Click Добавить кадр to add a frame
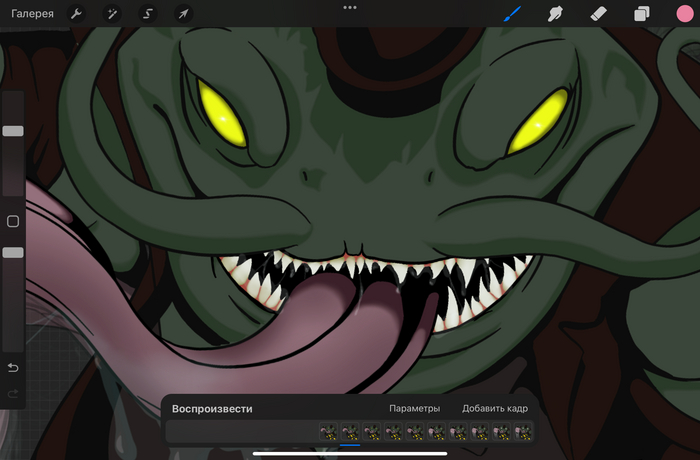Screen dimensions: 700x460 494,408
